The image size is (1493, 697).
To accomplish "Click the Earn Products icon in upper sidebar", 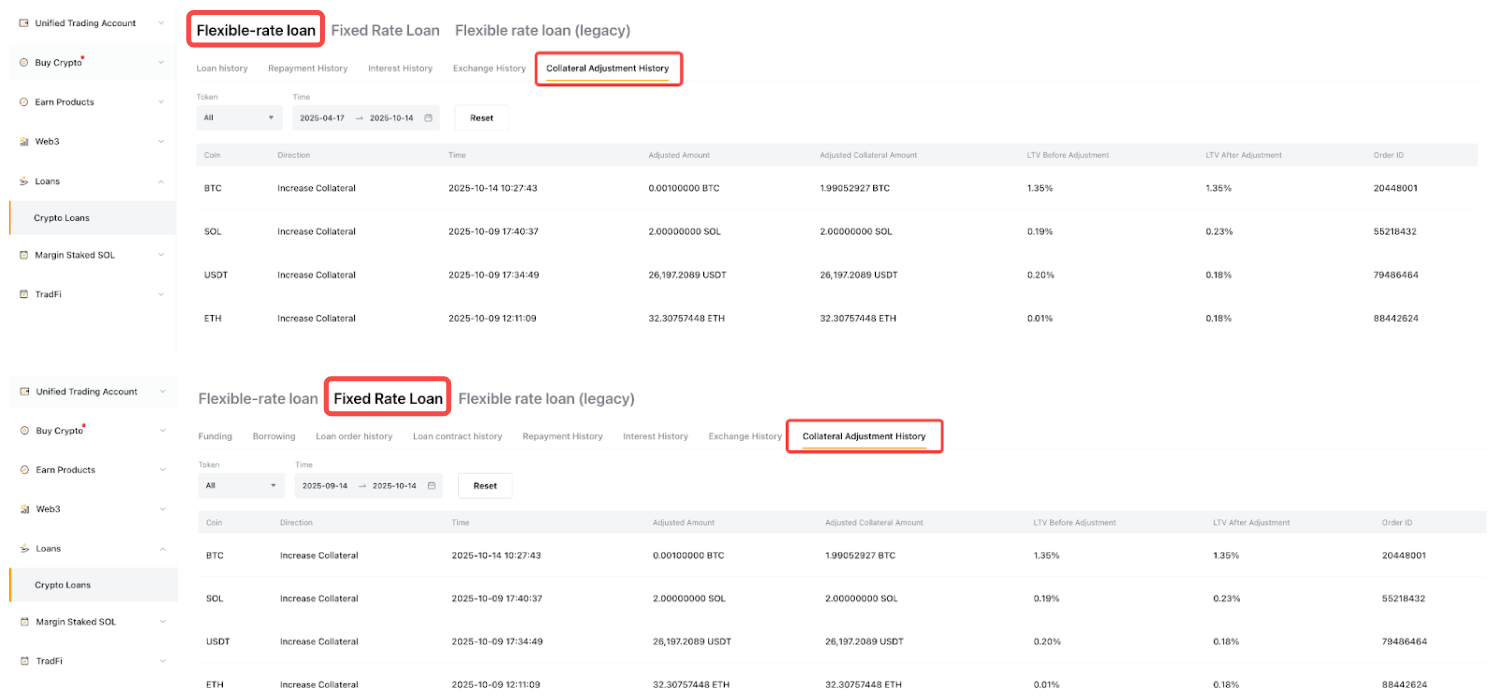I will (x=24, y=102).
